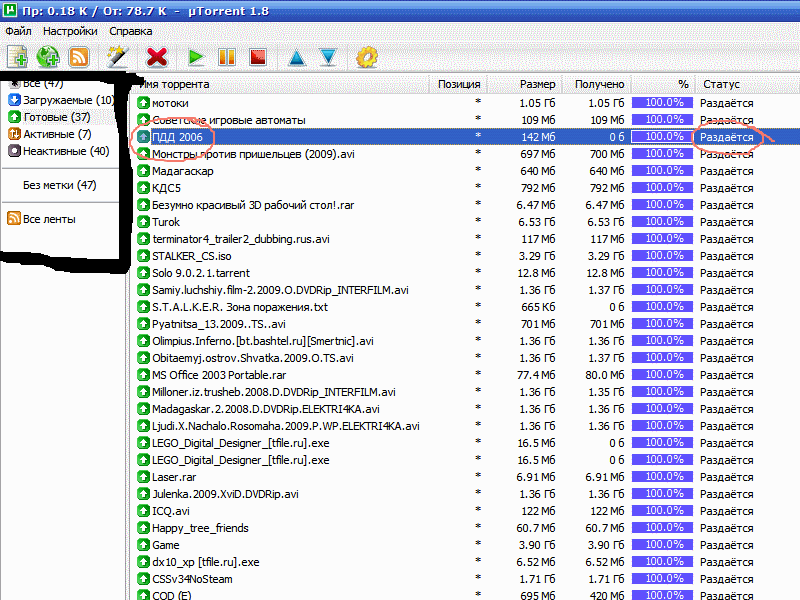The height and width of the screenshot is (600, 800).
Task: Click the seeding icon beside КДС5
Action: coord(143,188)
